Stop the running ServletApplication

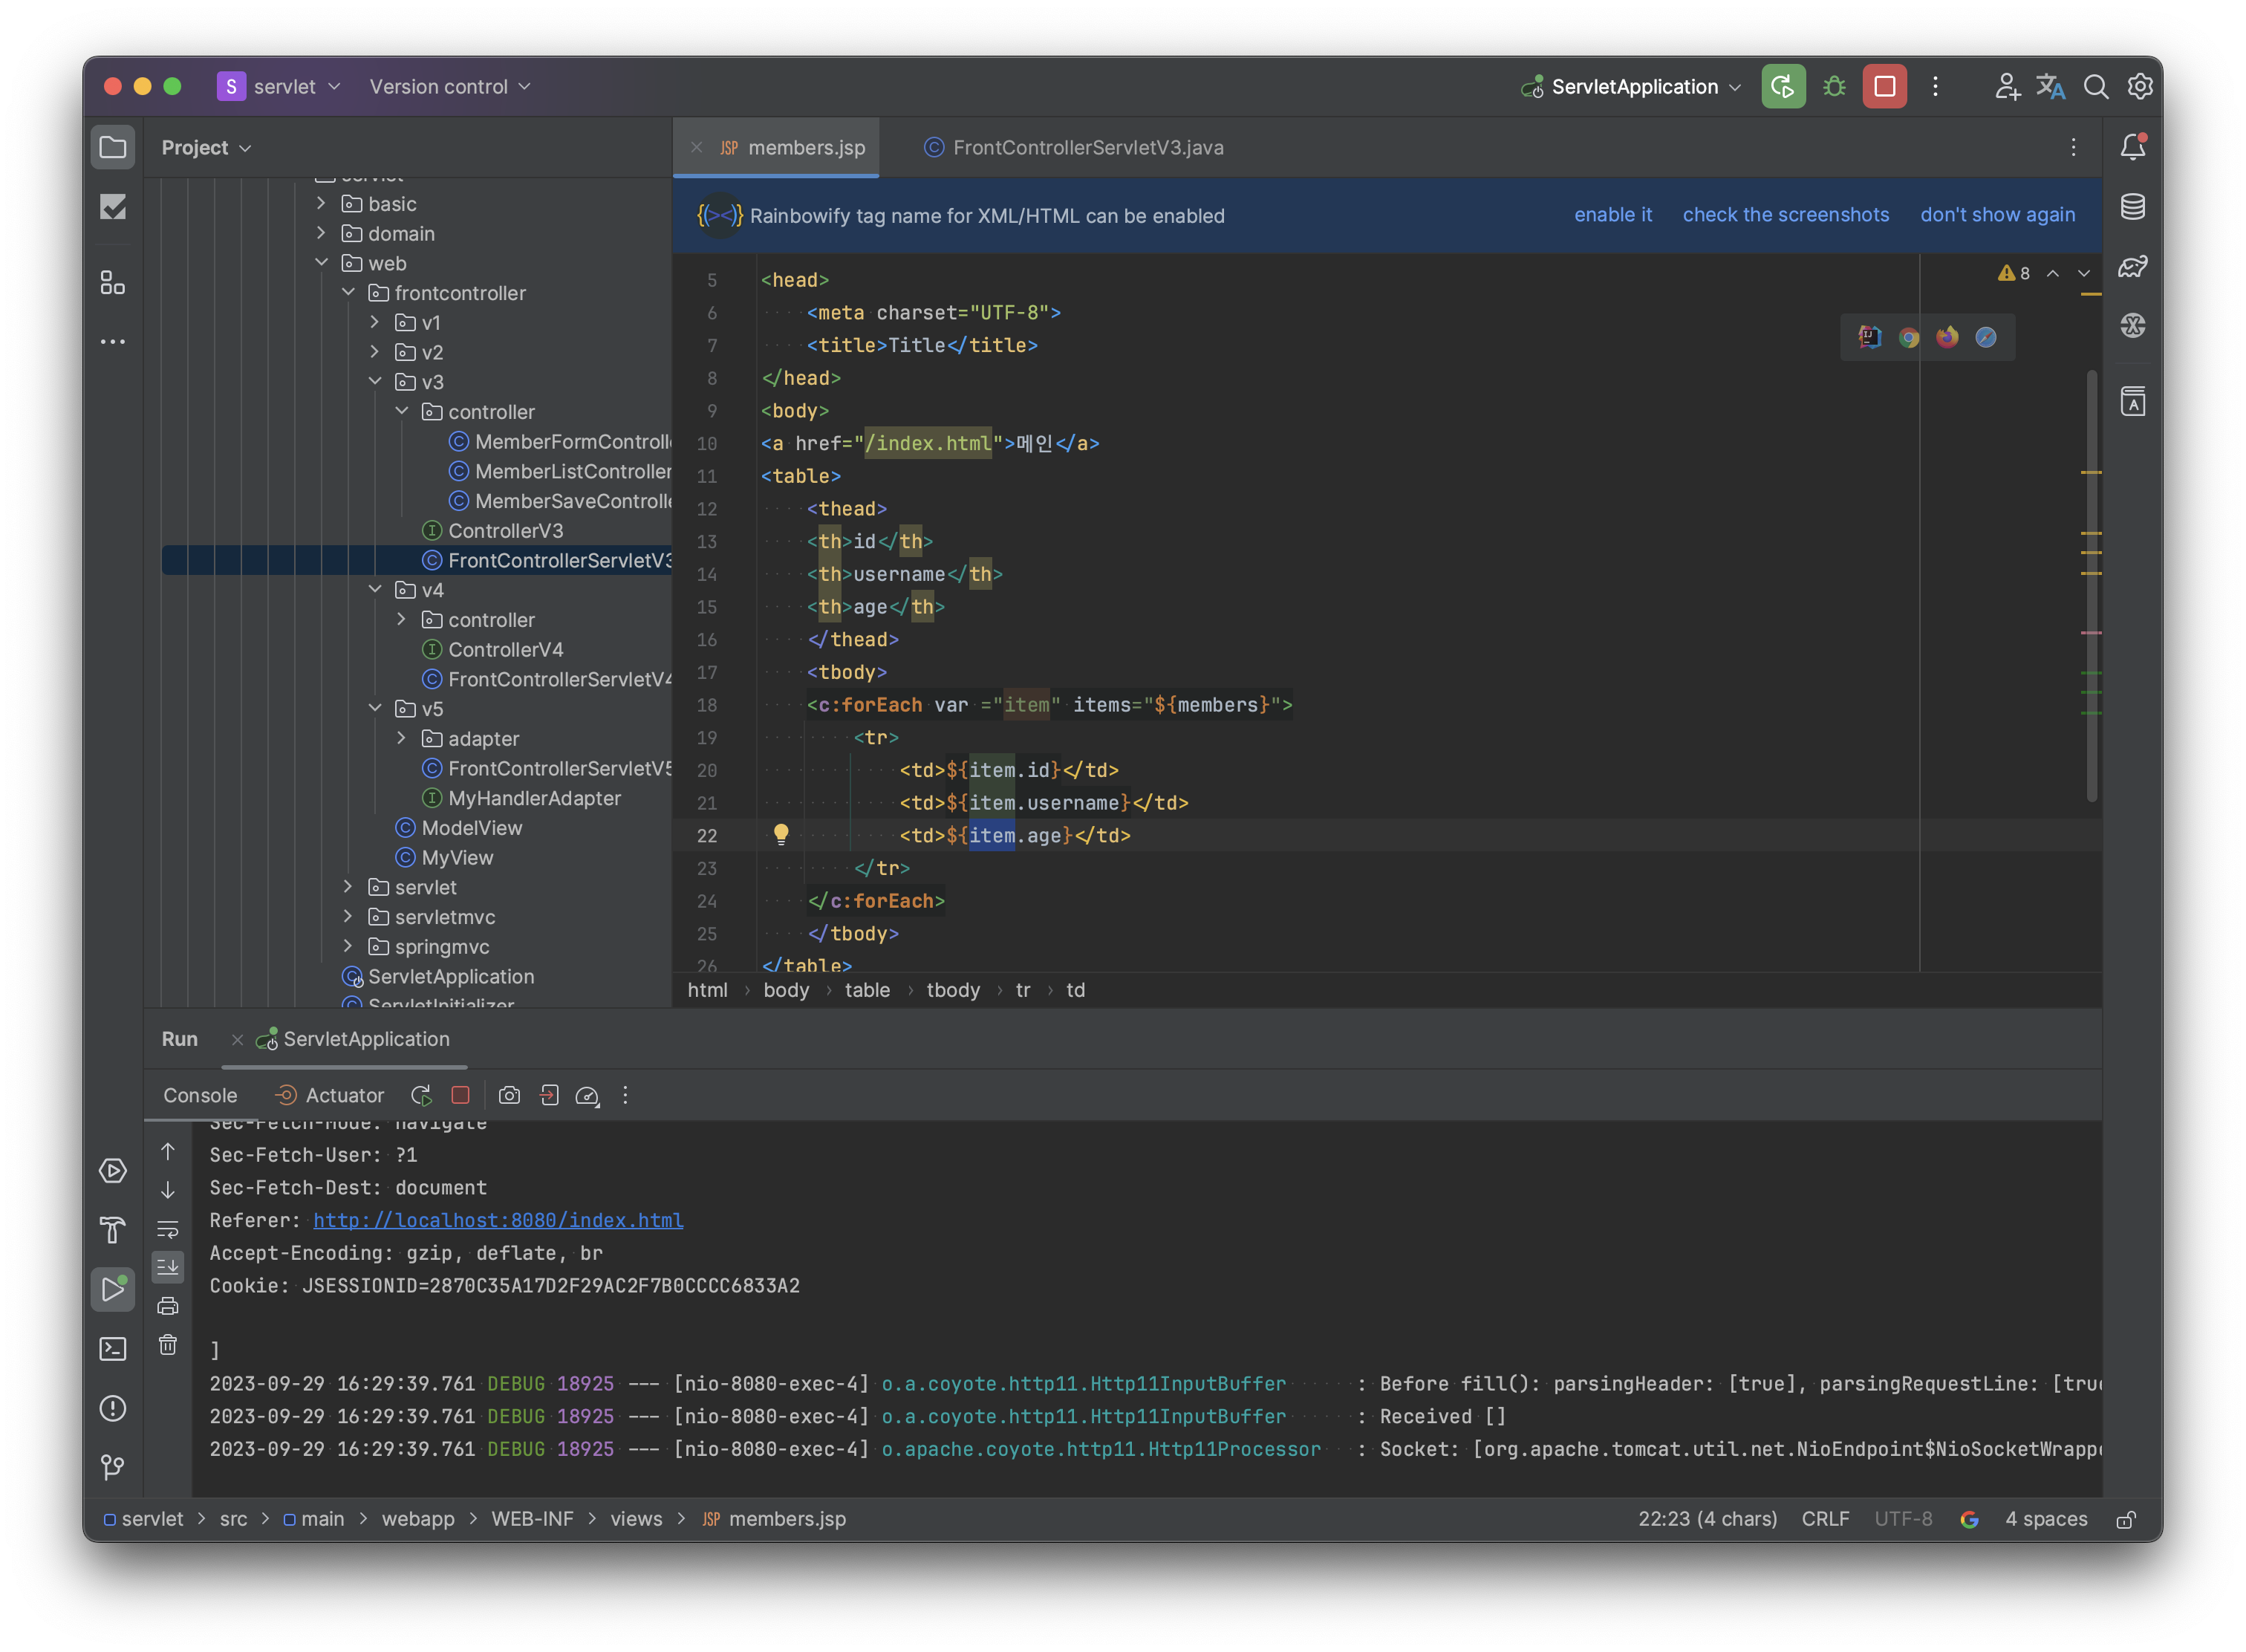[1884, 87]
